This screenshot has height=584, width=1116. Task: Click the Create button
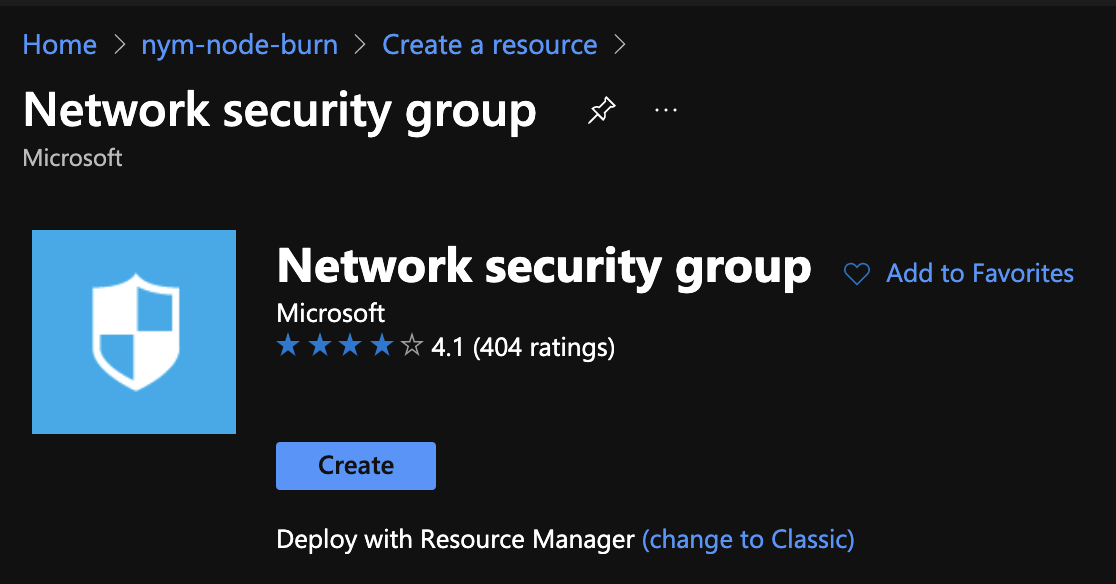pyautogui.click(x=355, y=465)
